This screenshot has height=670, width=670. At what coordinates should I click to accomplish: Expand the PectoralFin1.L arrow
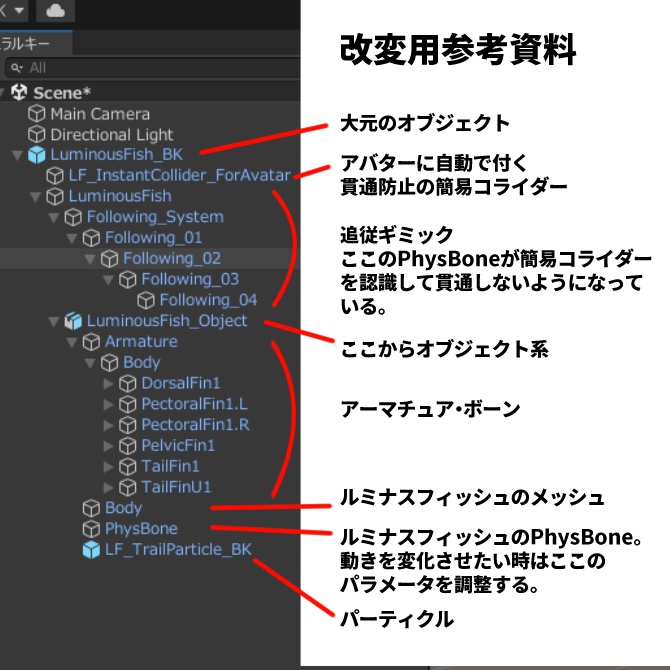[x=109, y=404]
